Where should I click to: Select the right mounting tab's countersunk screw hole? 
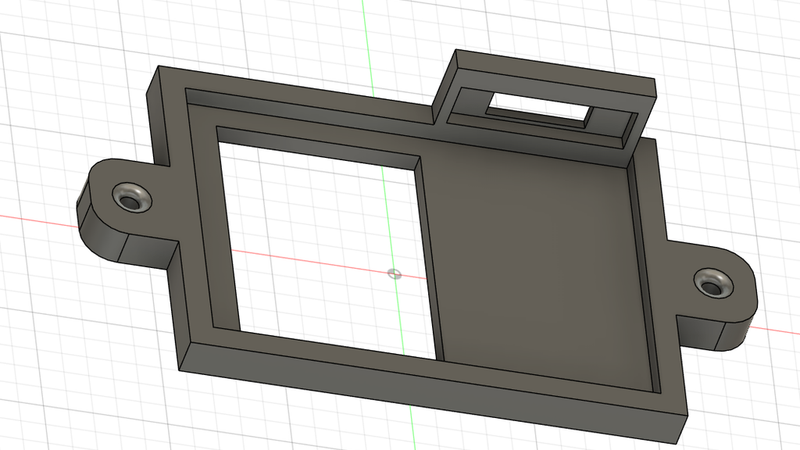pos(713,284)
